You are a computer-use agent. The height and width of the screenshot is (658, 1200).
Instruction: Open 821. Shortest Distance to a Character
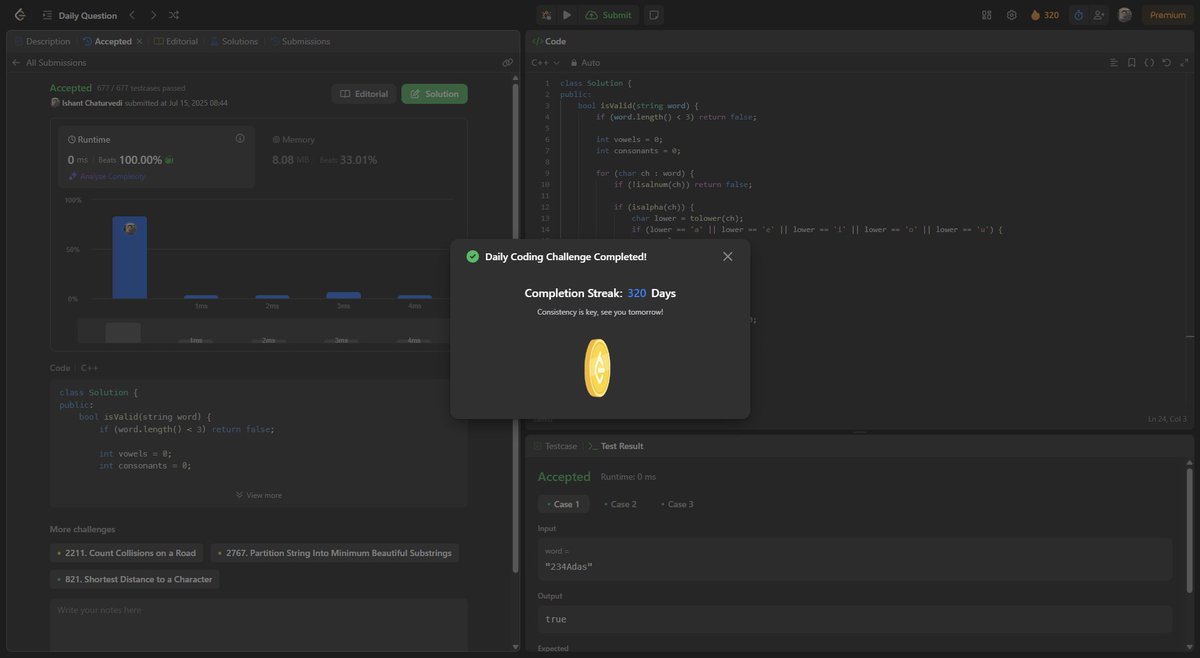134,579
